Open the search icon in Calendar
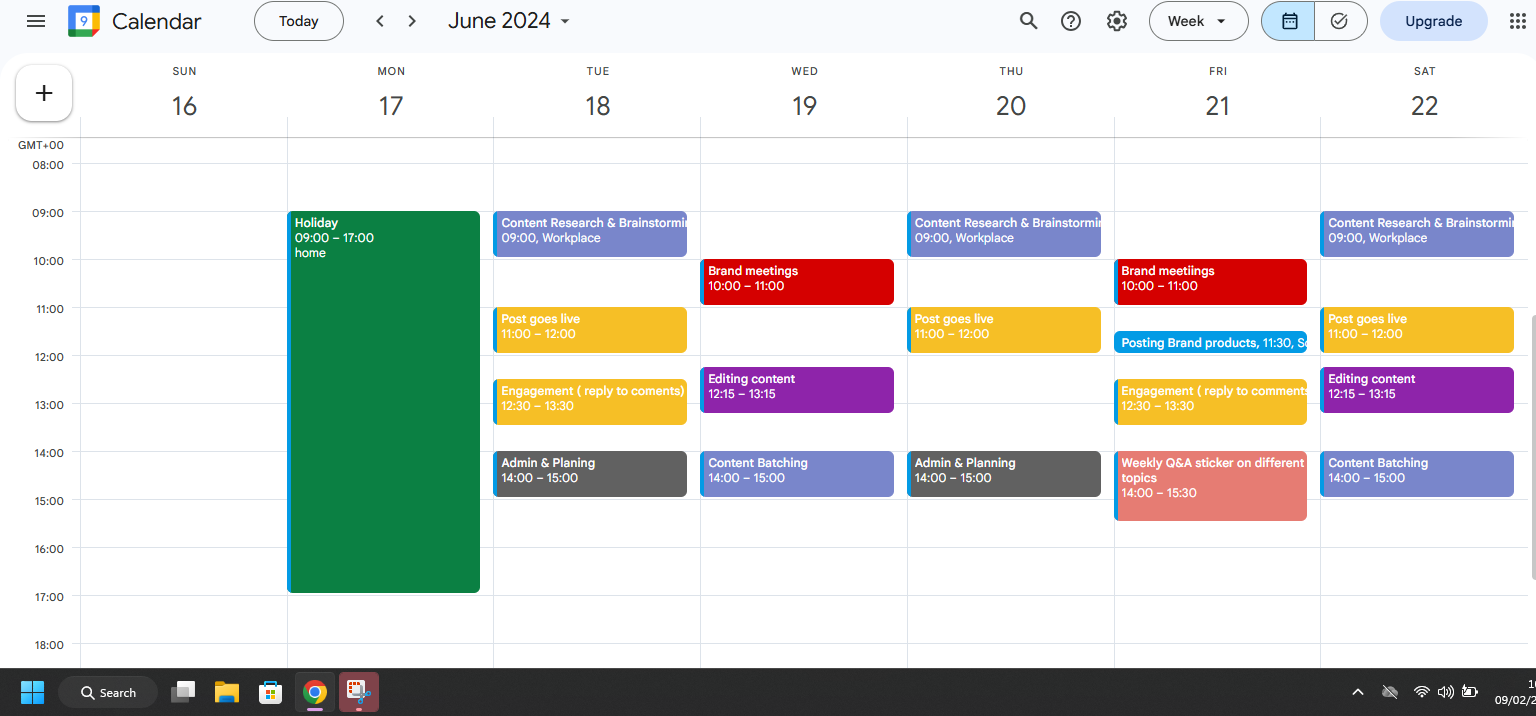Image resolution: width=1536 pixels, height=716 pixels. [1028, 20]
